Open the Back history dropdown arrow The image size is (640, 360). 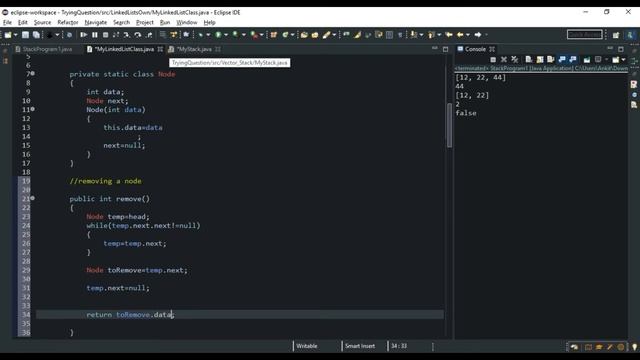468,35
